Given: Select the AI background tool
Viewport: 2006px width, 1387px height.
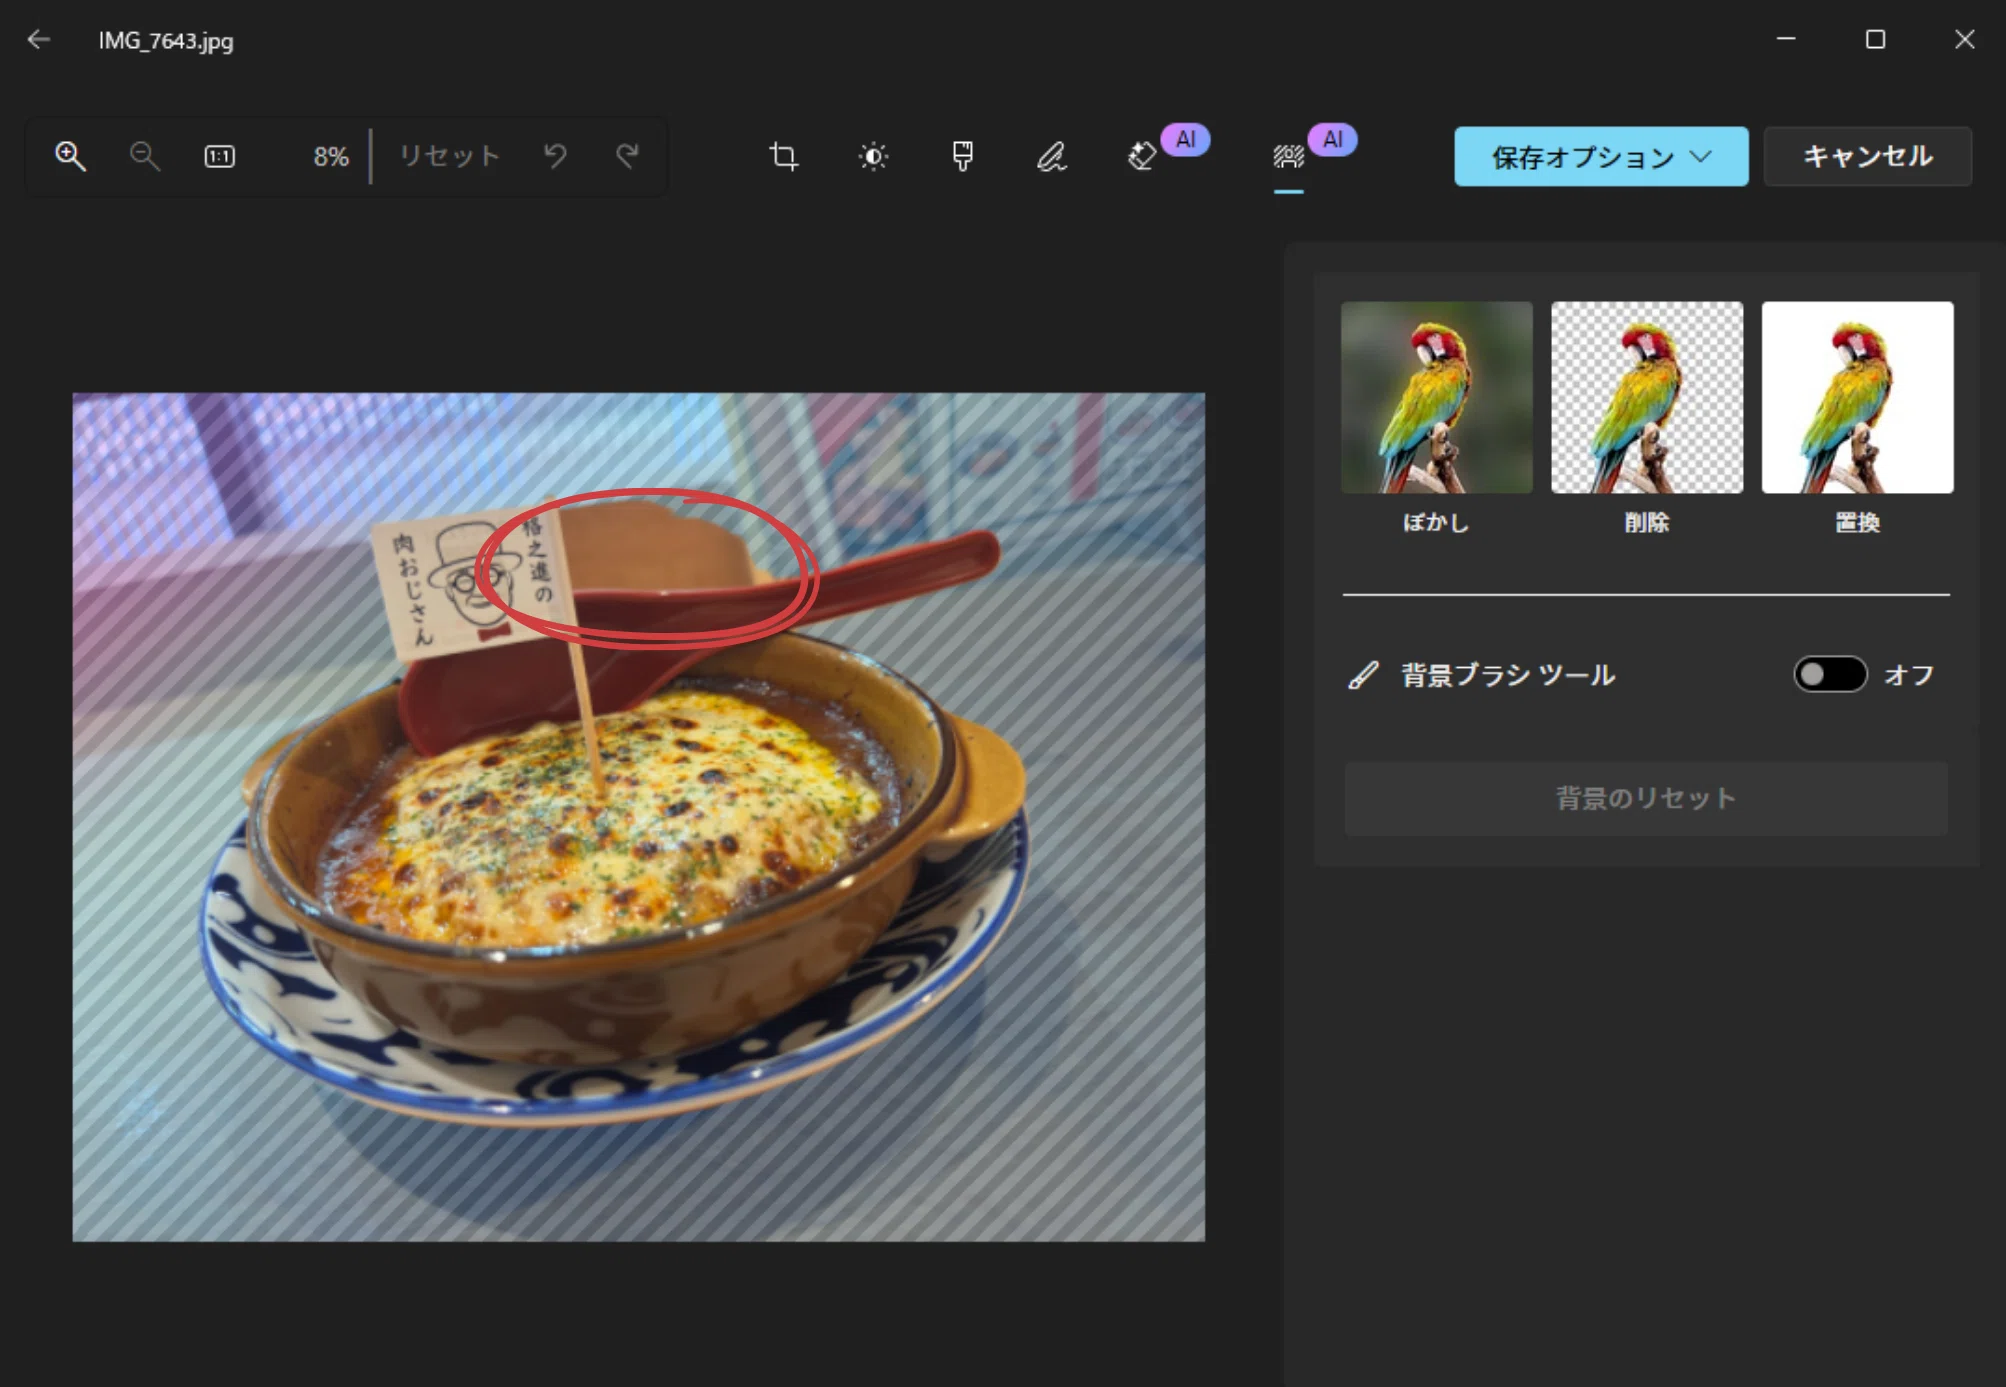Looking at the screenshot, I should click(x=1288, y=156).
